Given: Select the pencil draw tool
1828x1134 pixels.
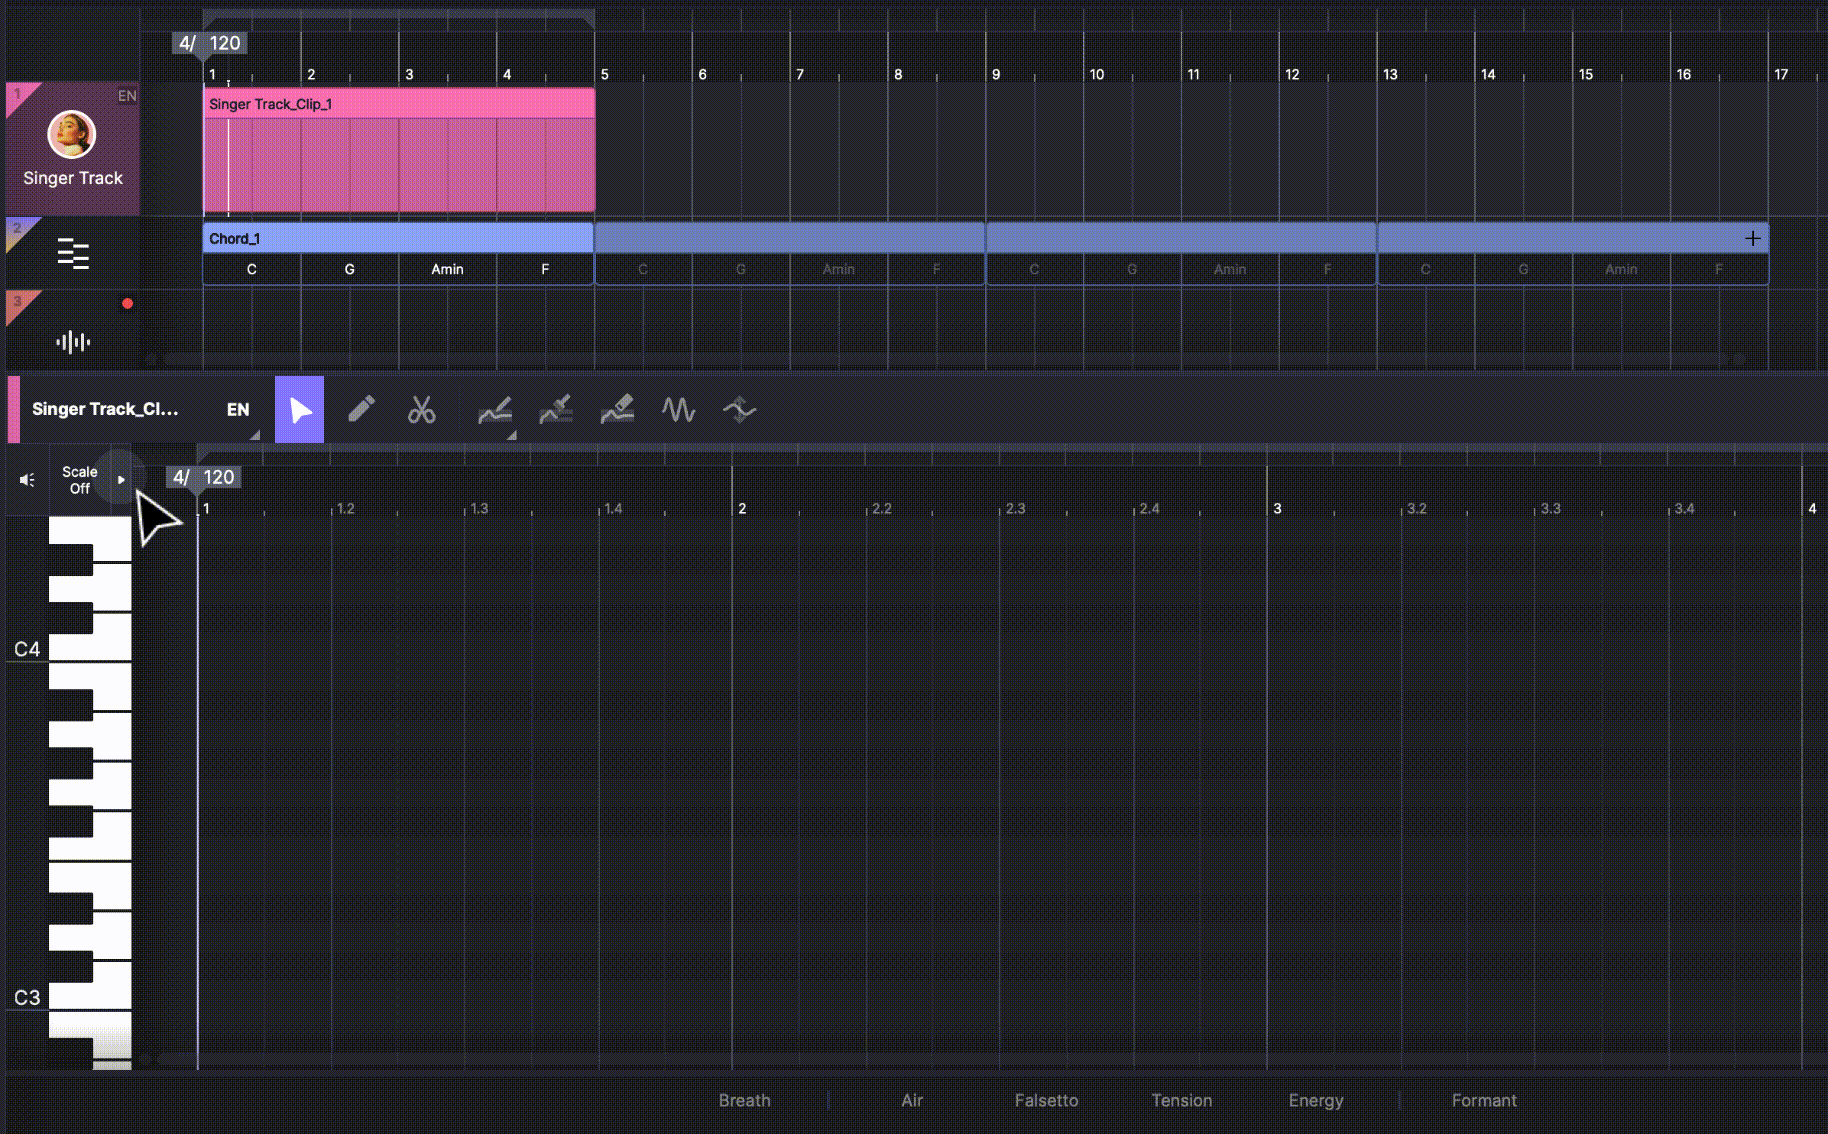Looking at the screenshot, I should click(x=361, y=409).
